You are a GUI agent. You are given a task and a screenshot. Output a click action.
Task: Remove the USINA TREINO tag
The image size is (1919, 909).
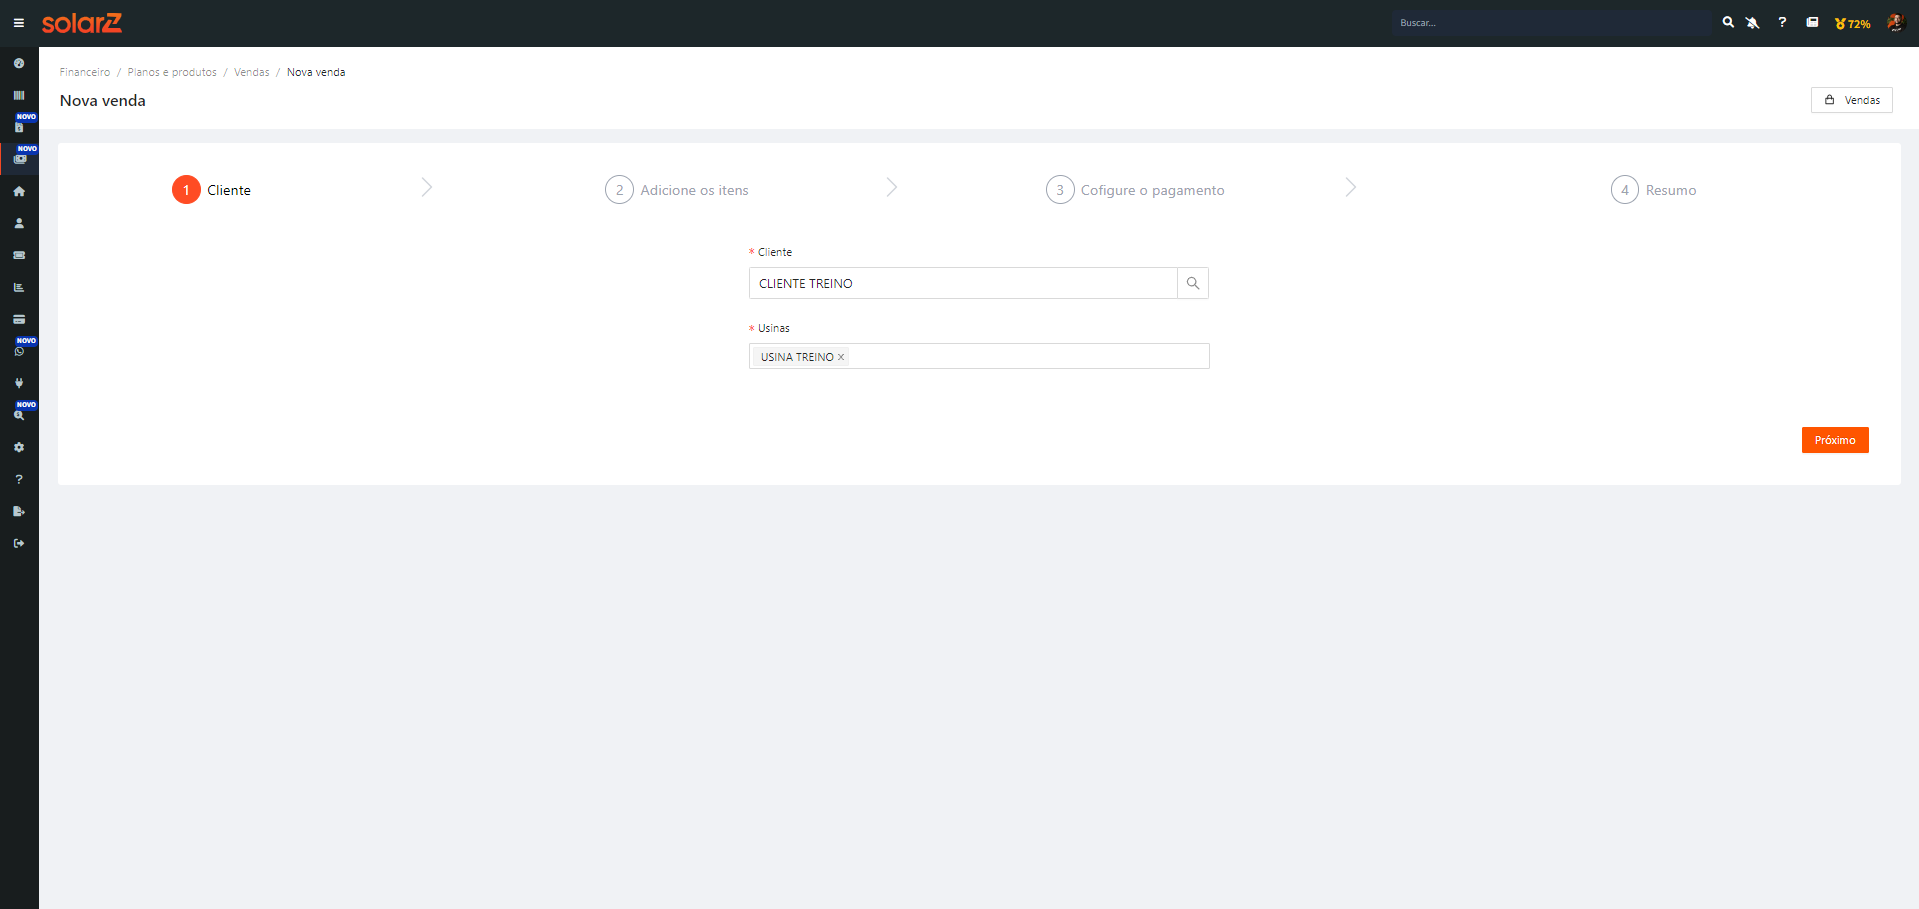tap(841, 357)
